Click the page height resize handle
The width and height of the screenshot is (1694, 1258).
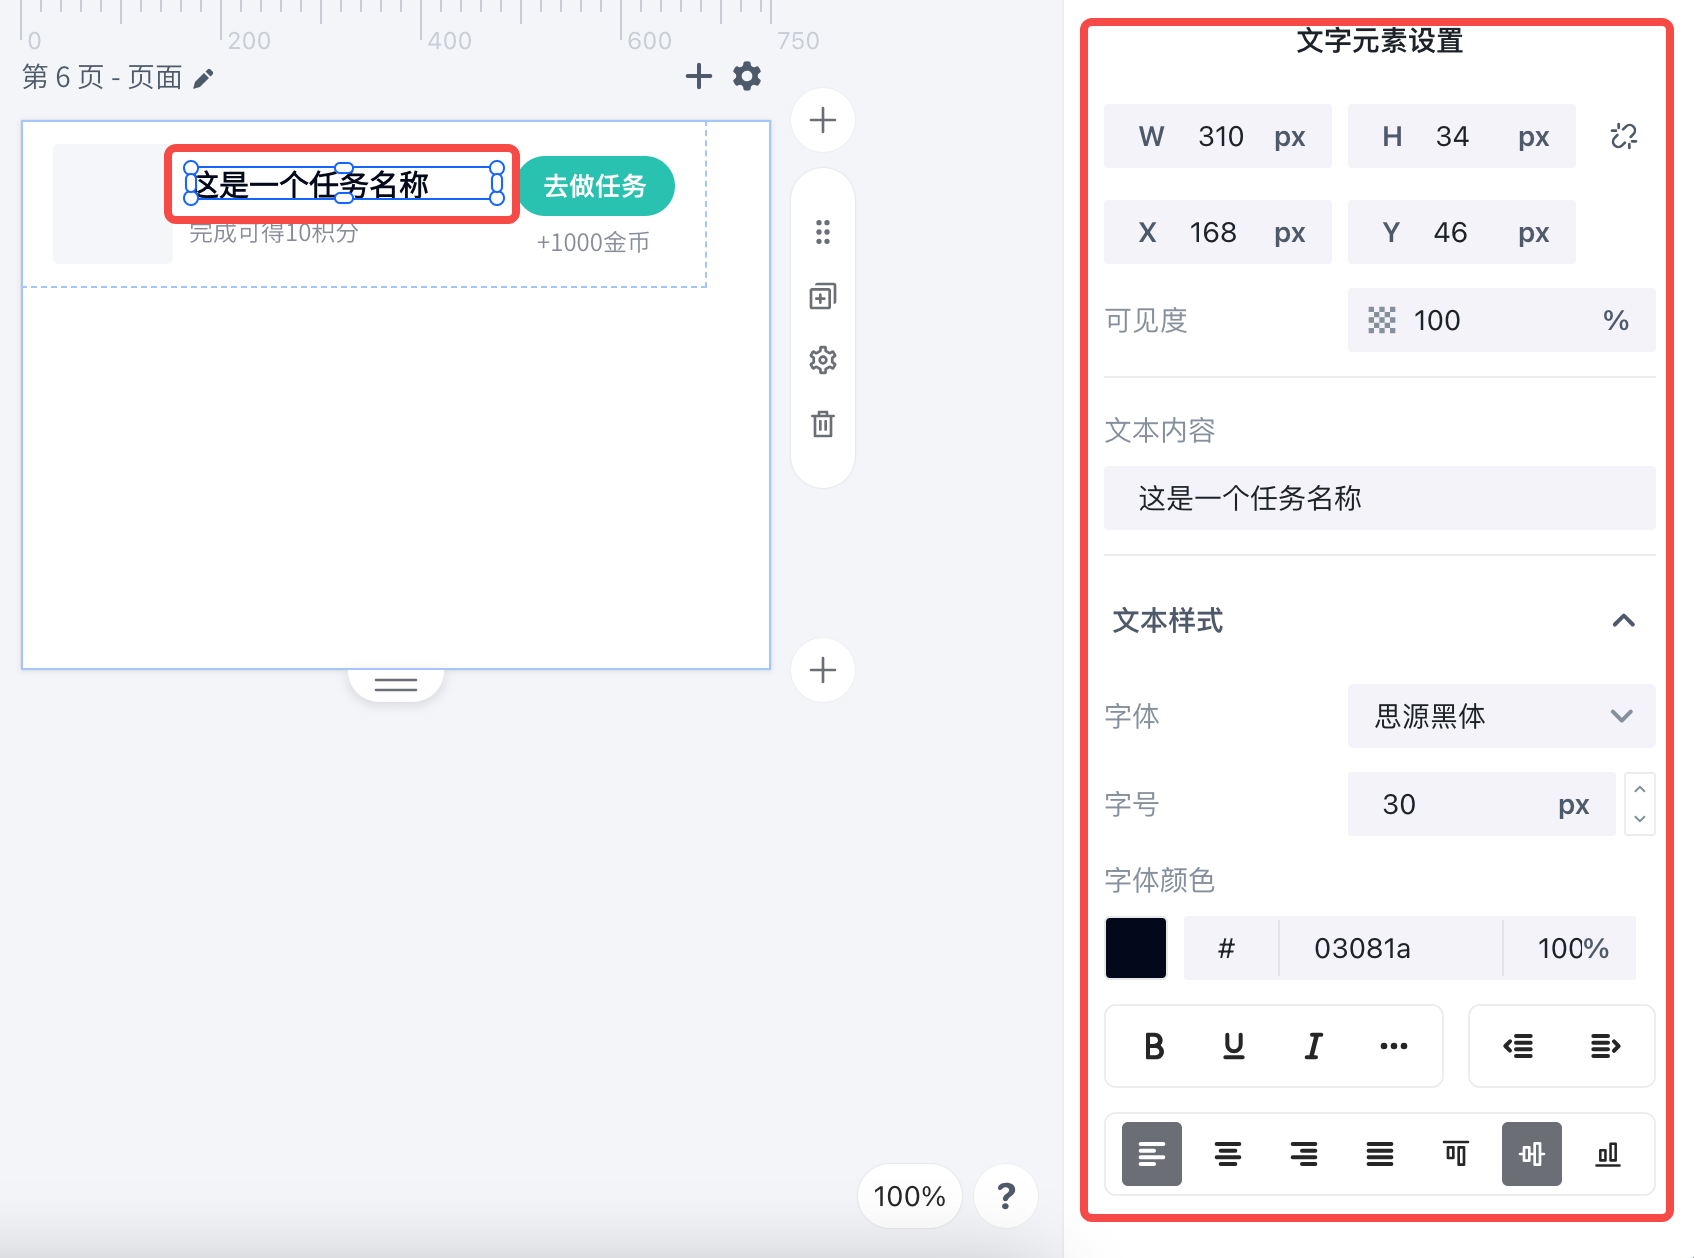pyautogui.click(x=396, y=684)
